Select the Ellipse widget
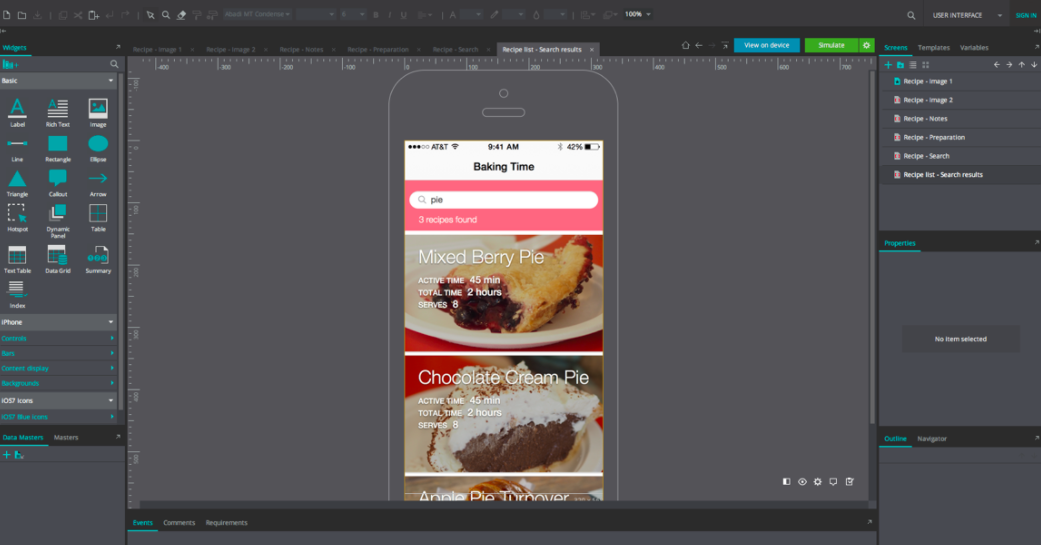 pyautogui.click(x=98, y=145)
